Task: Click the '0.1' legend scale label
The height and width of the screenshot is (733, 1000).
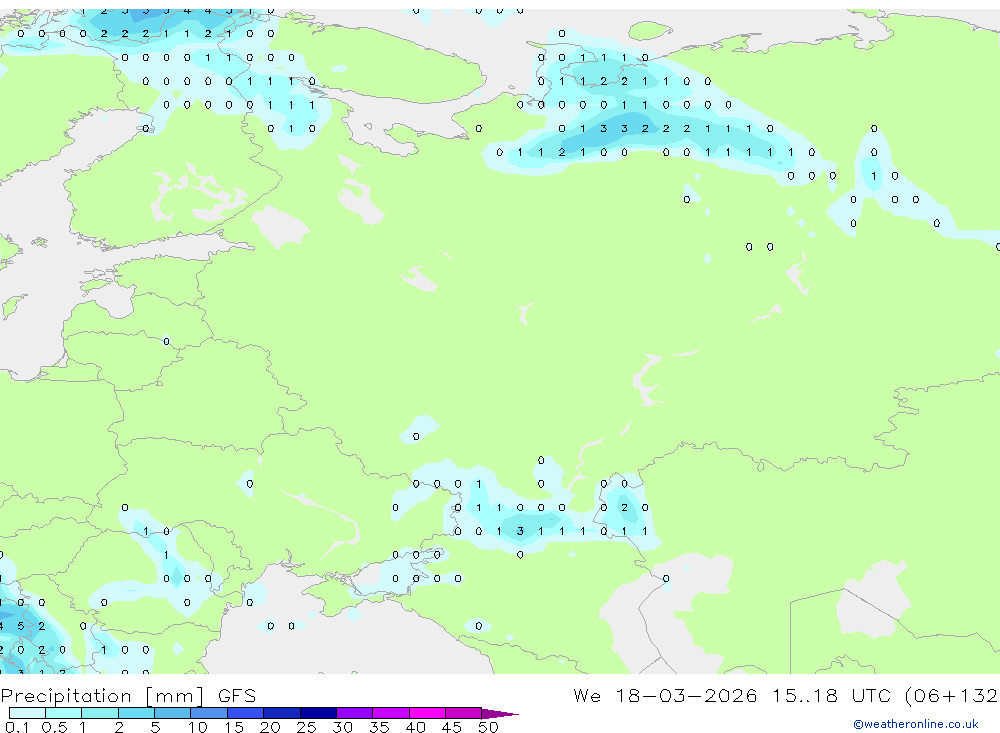Action: (x=17, y=727)
